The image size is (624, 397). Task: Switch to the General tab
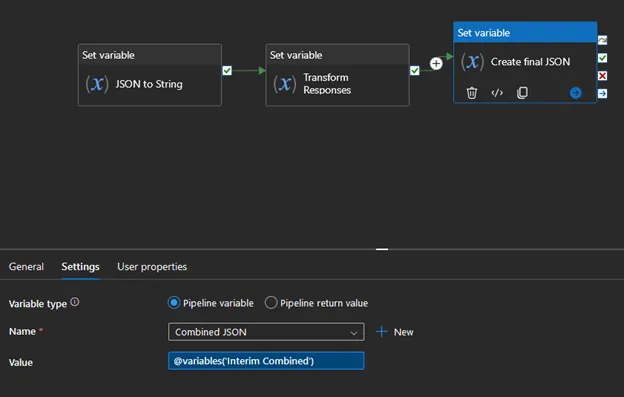point(26,267)
